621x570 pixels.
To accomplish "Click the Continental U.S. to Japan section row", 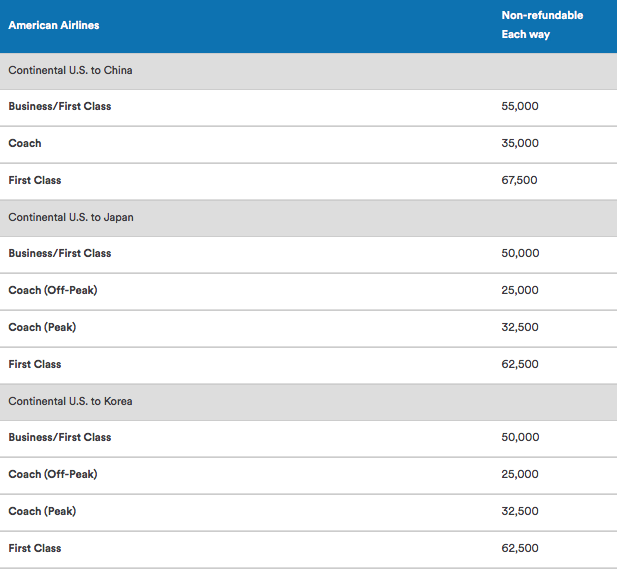I will 308,218.
